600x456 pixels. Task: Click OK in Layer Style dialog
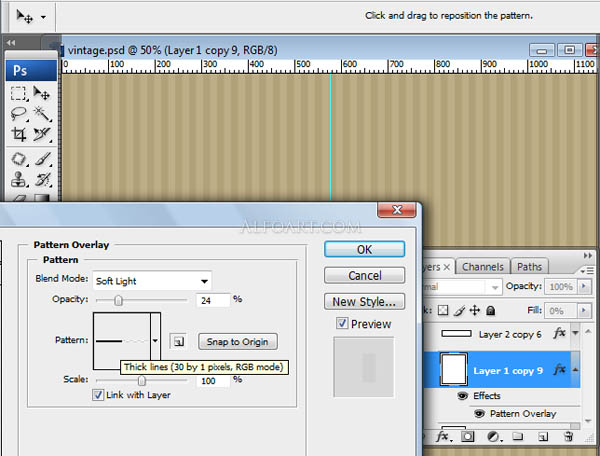(364, 249)
